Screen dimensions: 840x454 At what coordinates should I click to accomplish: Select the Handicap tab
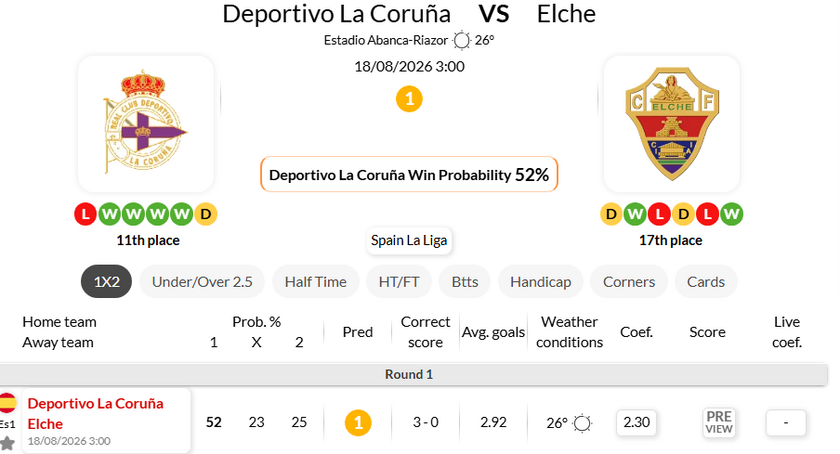click(541, 281)
